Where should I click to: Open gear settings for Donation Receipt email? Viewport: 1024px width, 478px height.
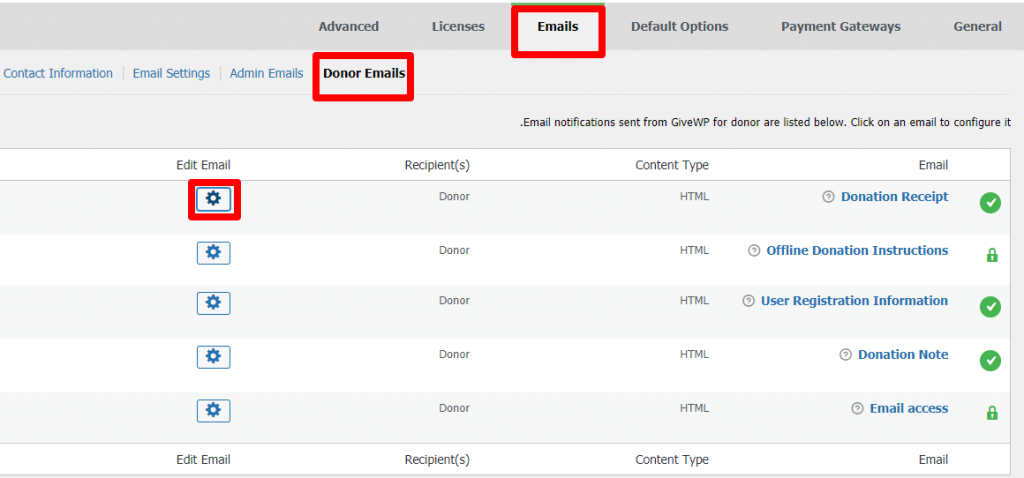214,199
